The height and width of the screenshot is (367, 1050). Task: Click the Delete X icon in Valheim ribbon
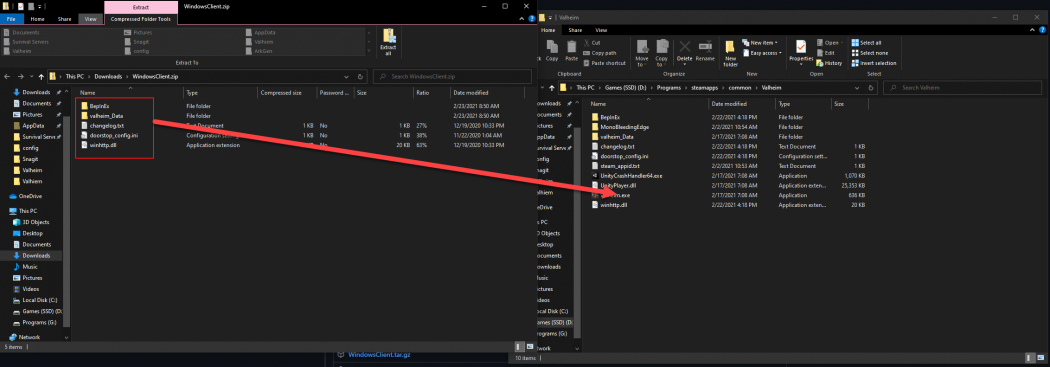pyautogui.click(x=684, y=46)
